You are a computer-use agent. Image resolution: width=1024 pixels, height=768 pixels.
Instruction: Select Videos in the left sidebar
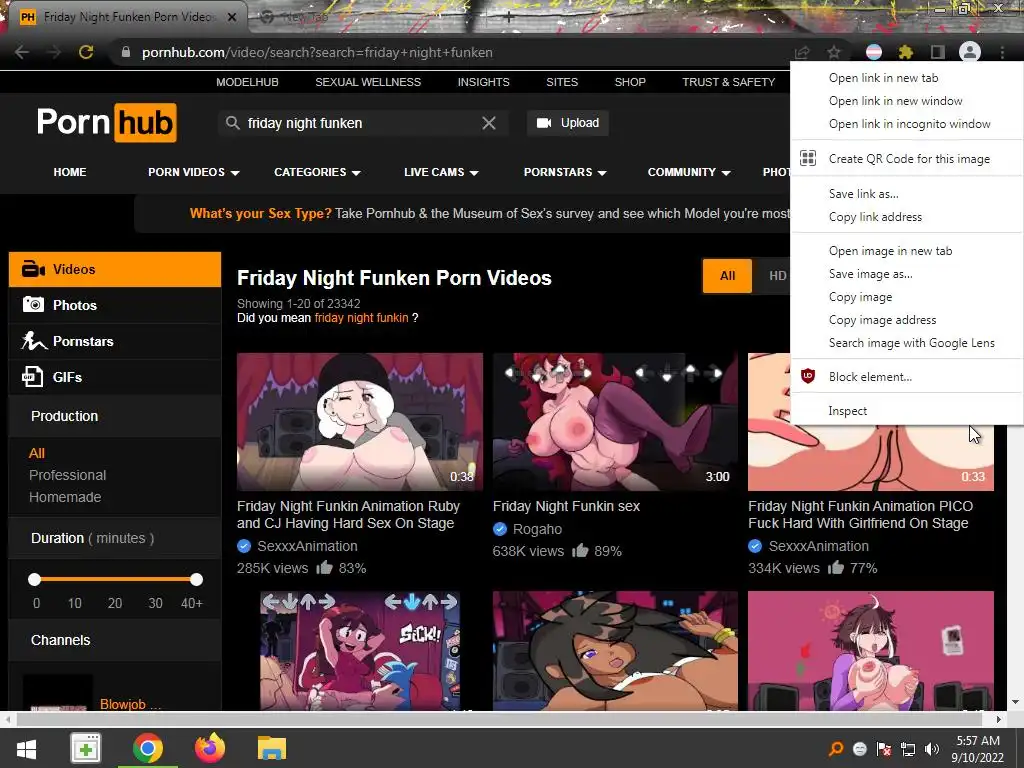115,269
